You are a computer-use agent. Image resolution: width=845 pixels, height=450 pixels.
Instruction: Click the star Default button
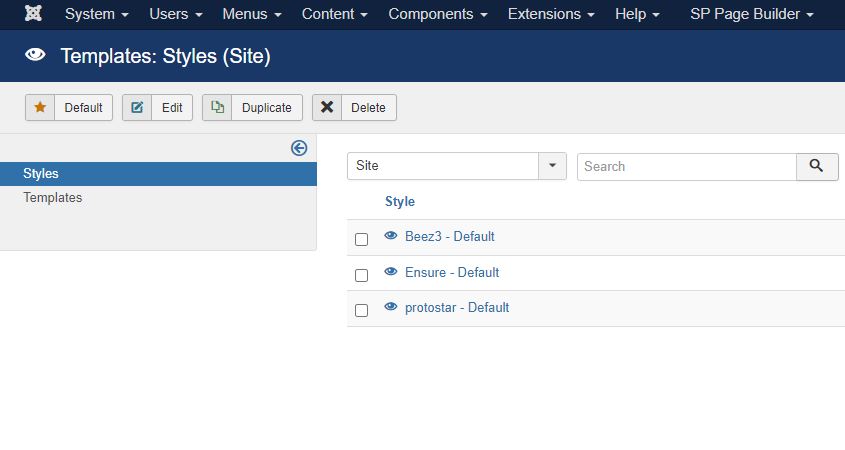tap(69, 108)
